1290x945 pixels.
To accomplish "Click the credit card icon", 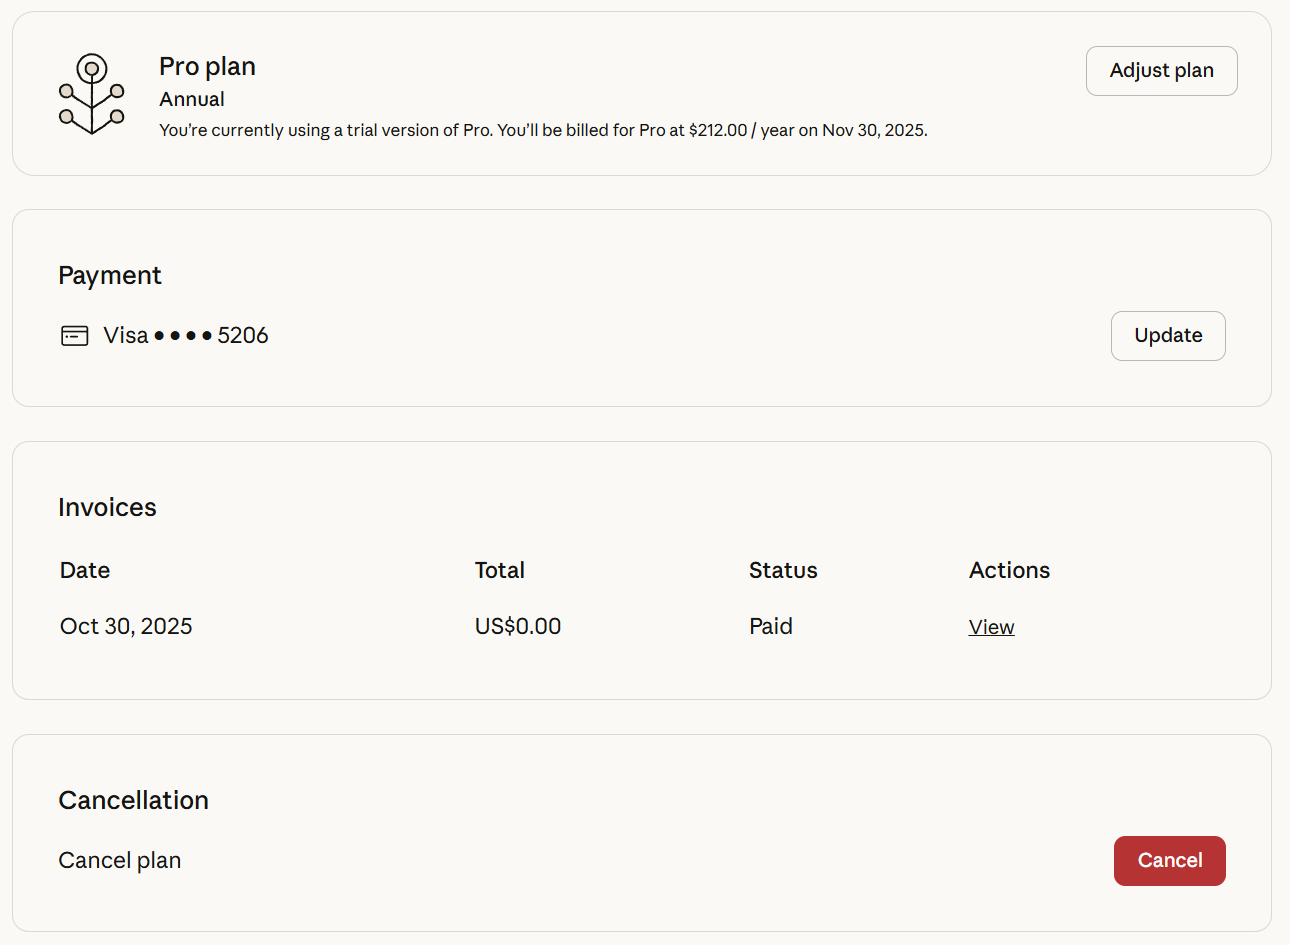I will (x=75, y=336).
